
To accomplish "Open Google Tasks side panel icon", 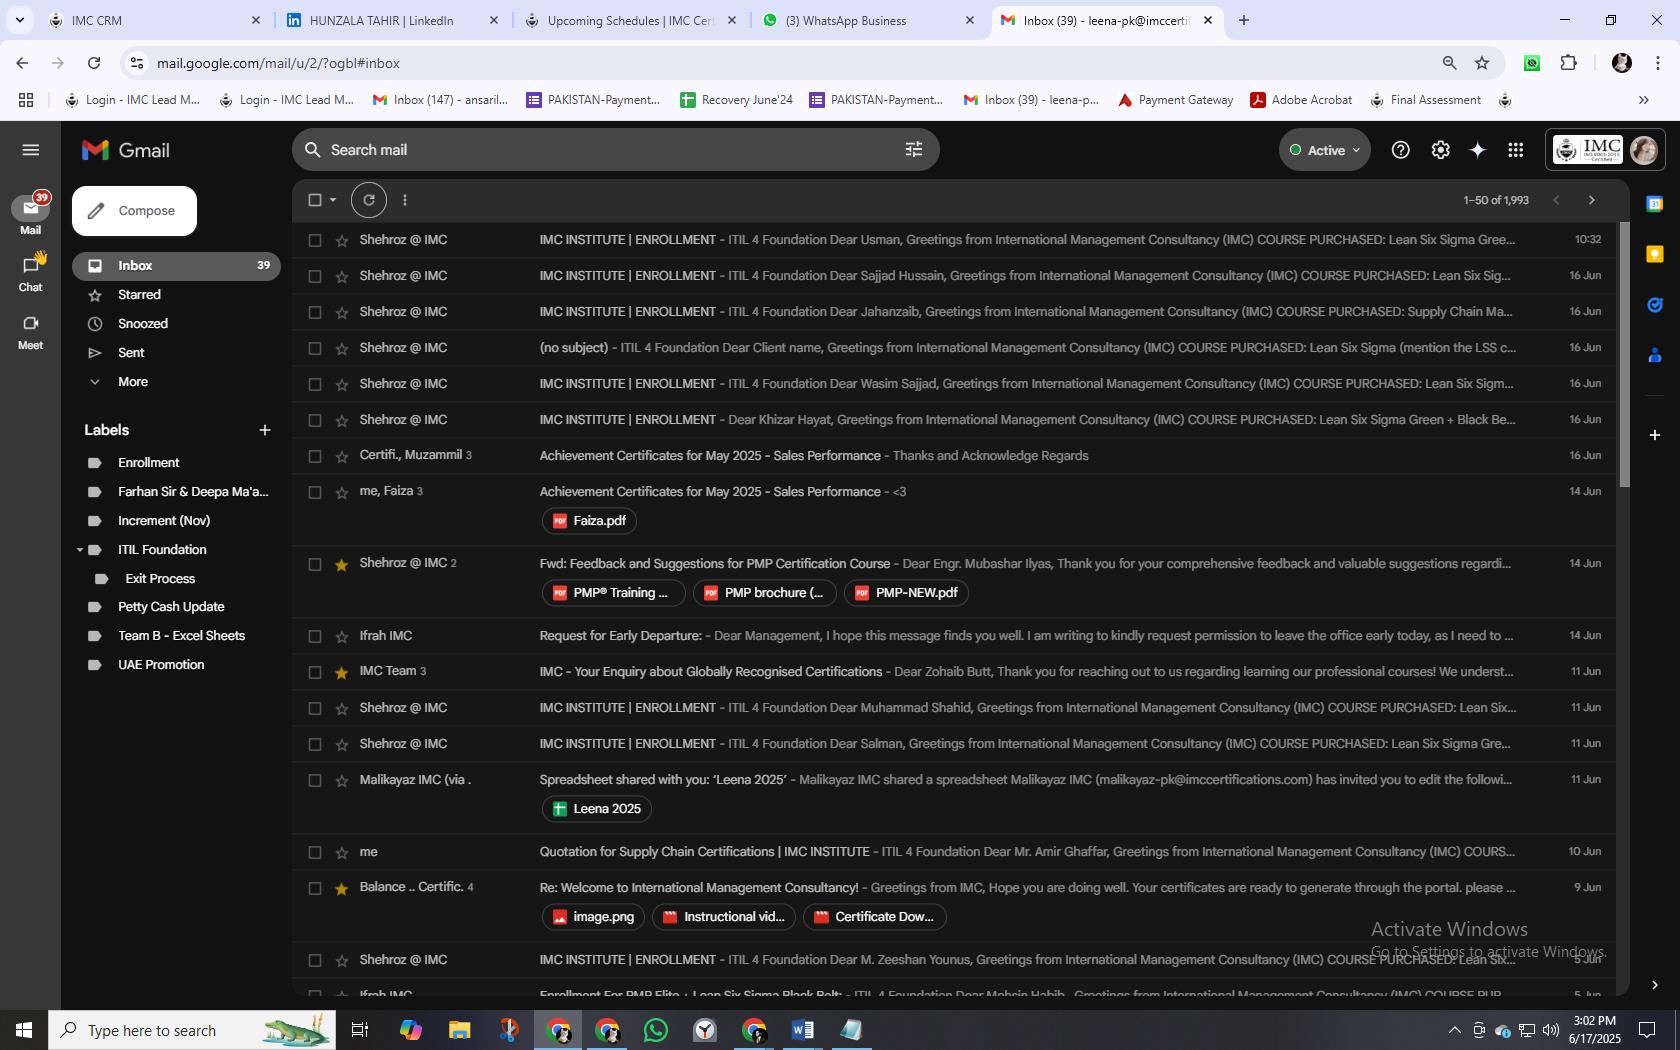I will tap(1655, 304).
